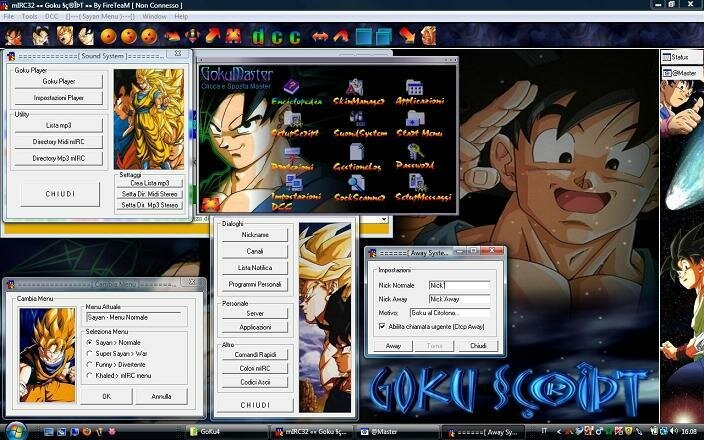
Task: Click Codici Ascii button
Action: click(255, 382)
